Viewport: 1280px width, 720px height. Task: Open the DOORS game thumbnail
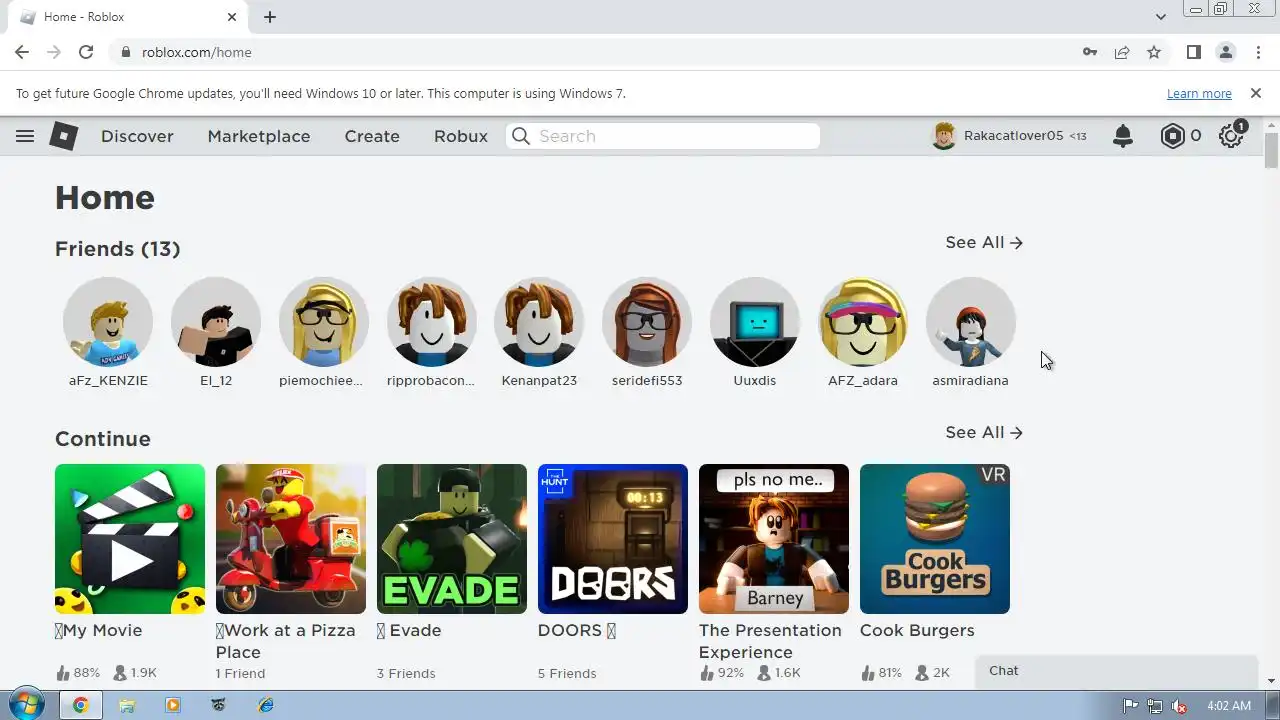click(613, 539)
